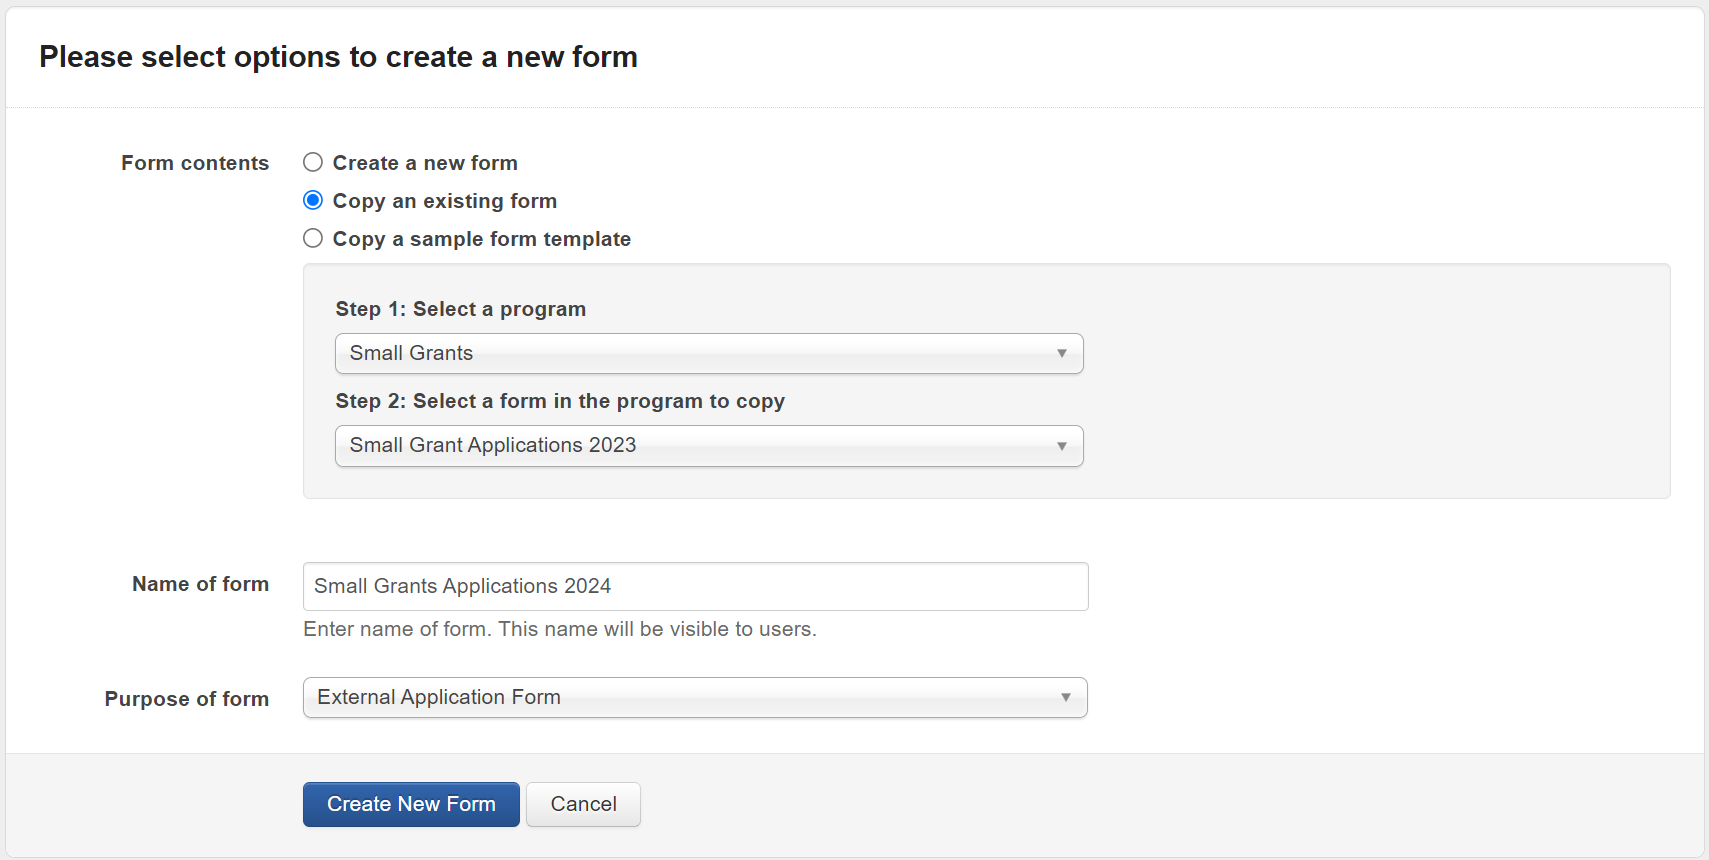This screenshot has height=860, width=1709.
Task: Click the arrow on the program dropdown
Action: point(1062,353)
